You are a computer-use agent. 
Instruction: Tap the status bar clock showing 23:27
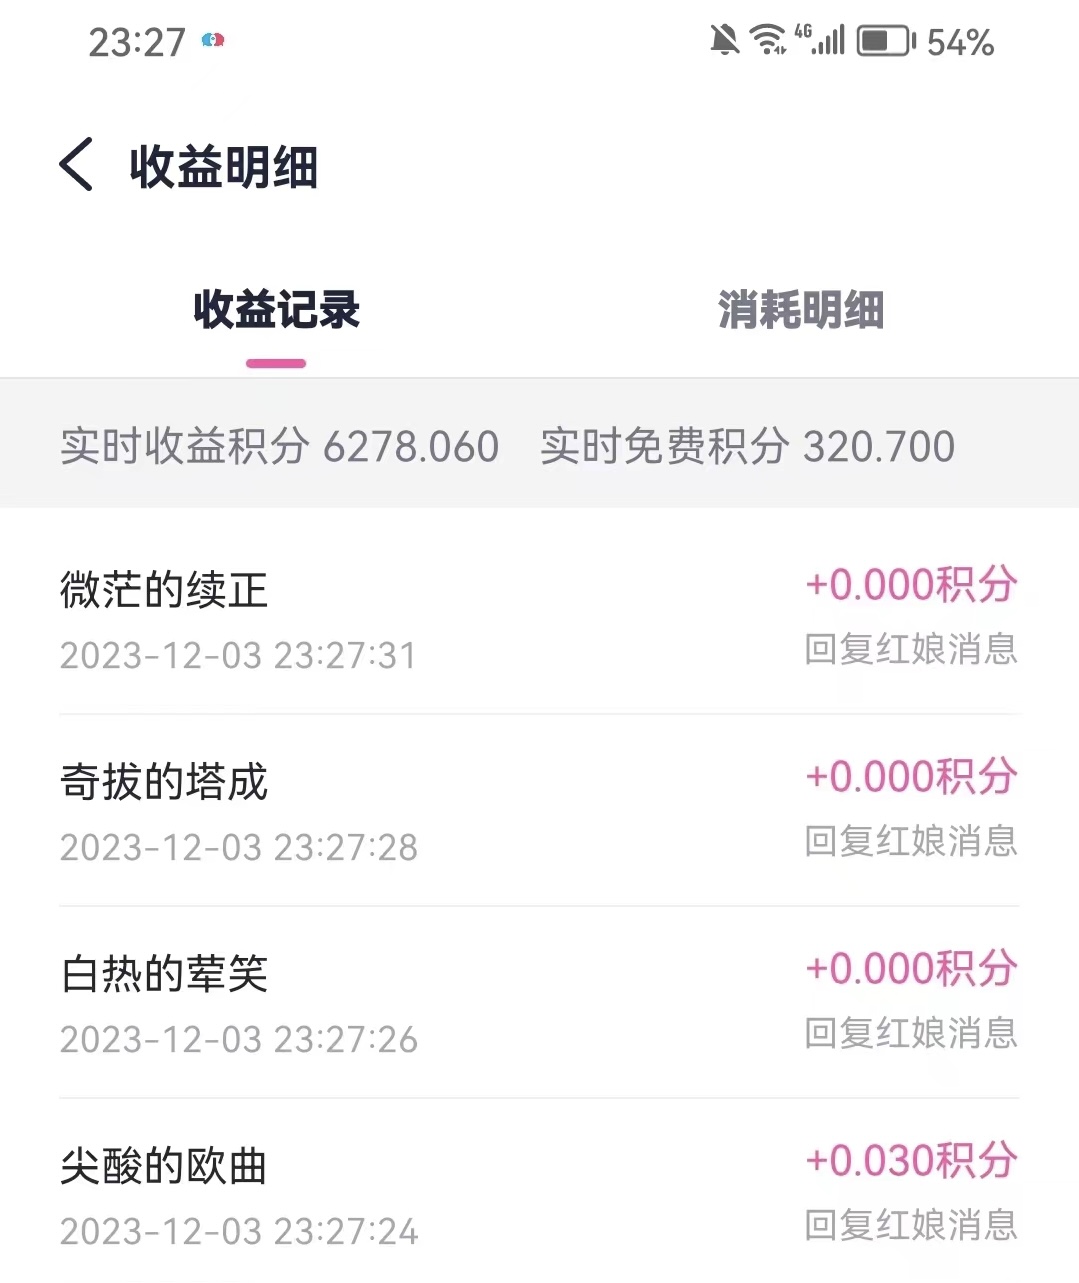coord(137,42)
